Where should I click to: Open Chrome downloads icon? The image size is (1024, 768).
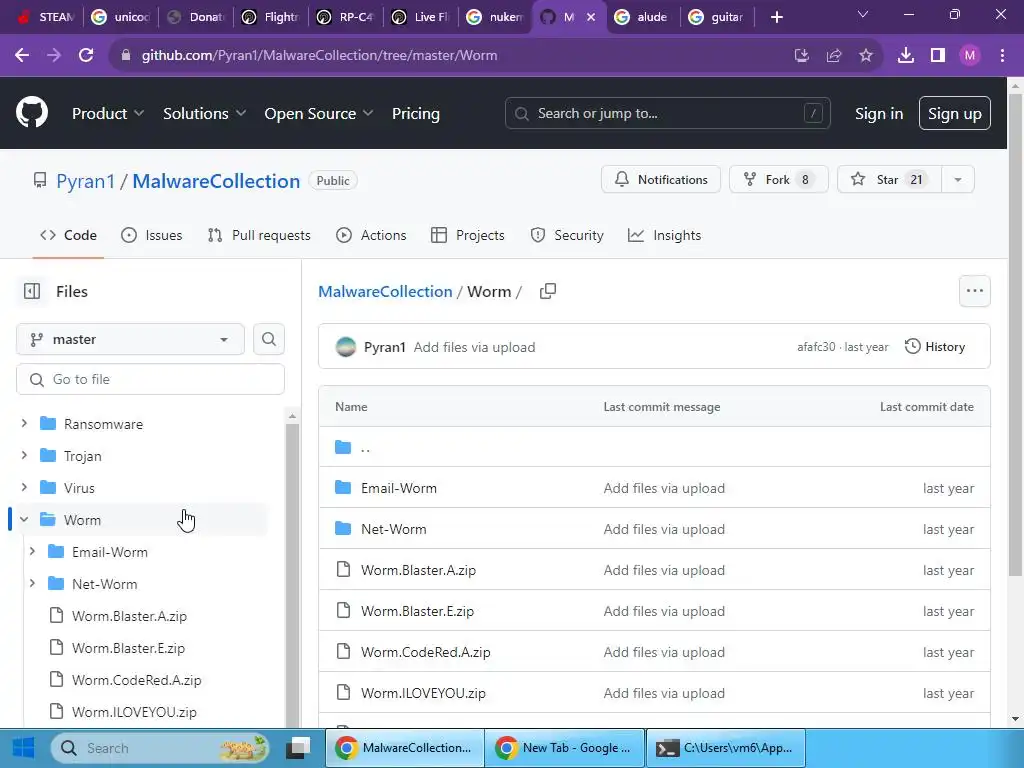[905, 56]
